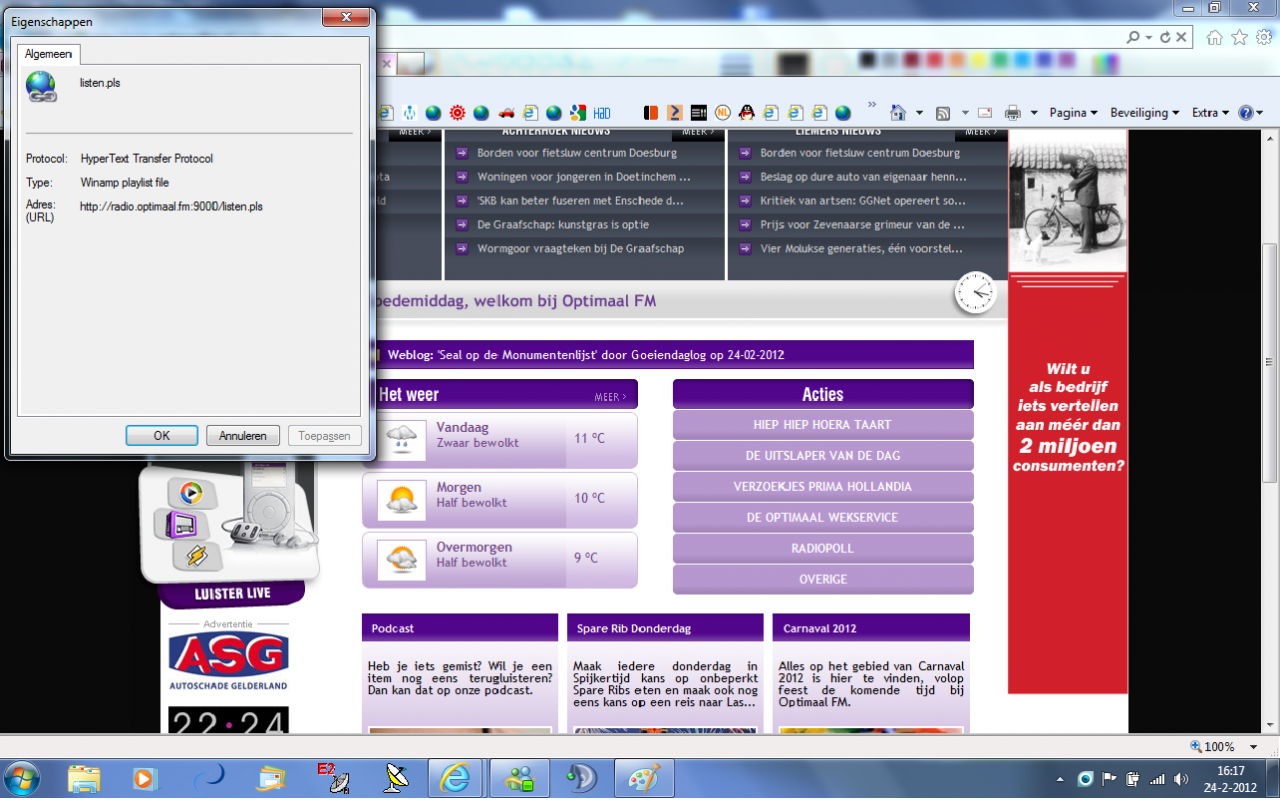Click the refresh icon in address bar

(x=1165, y=37)
